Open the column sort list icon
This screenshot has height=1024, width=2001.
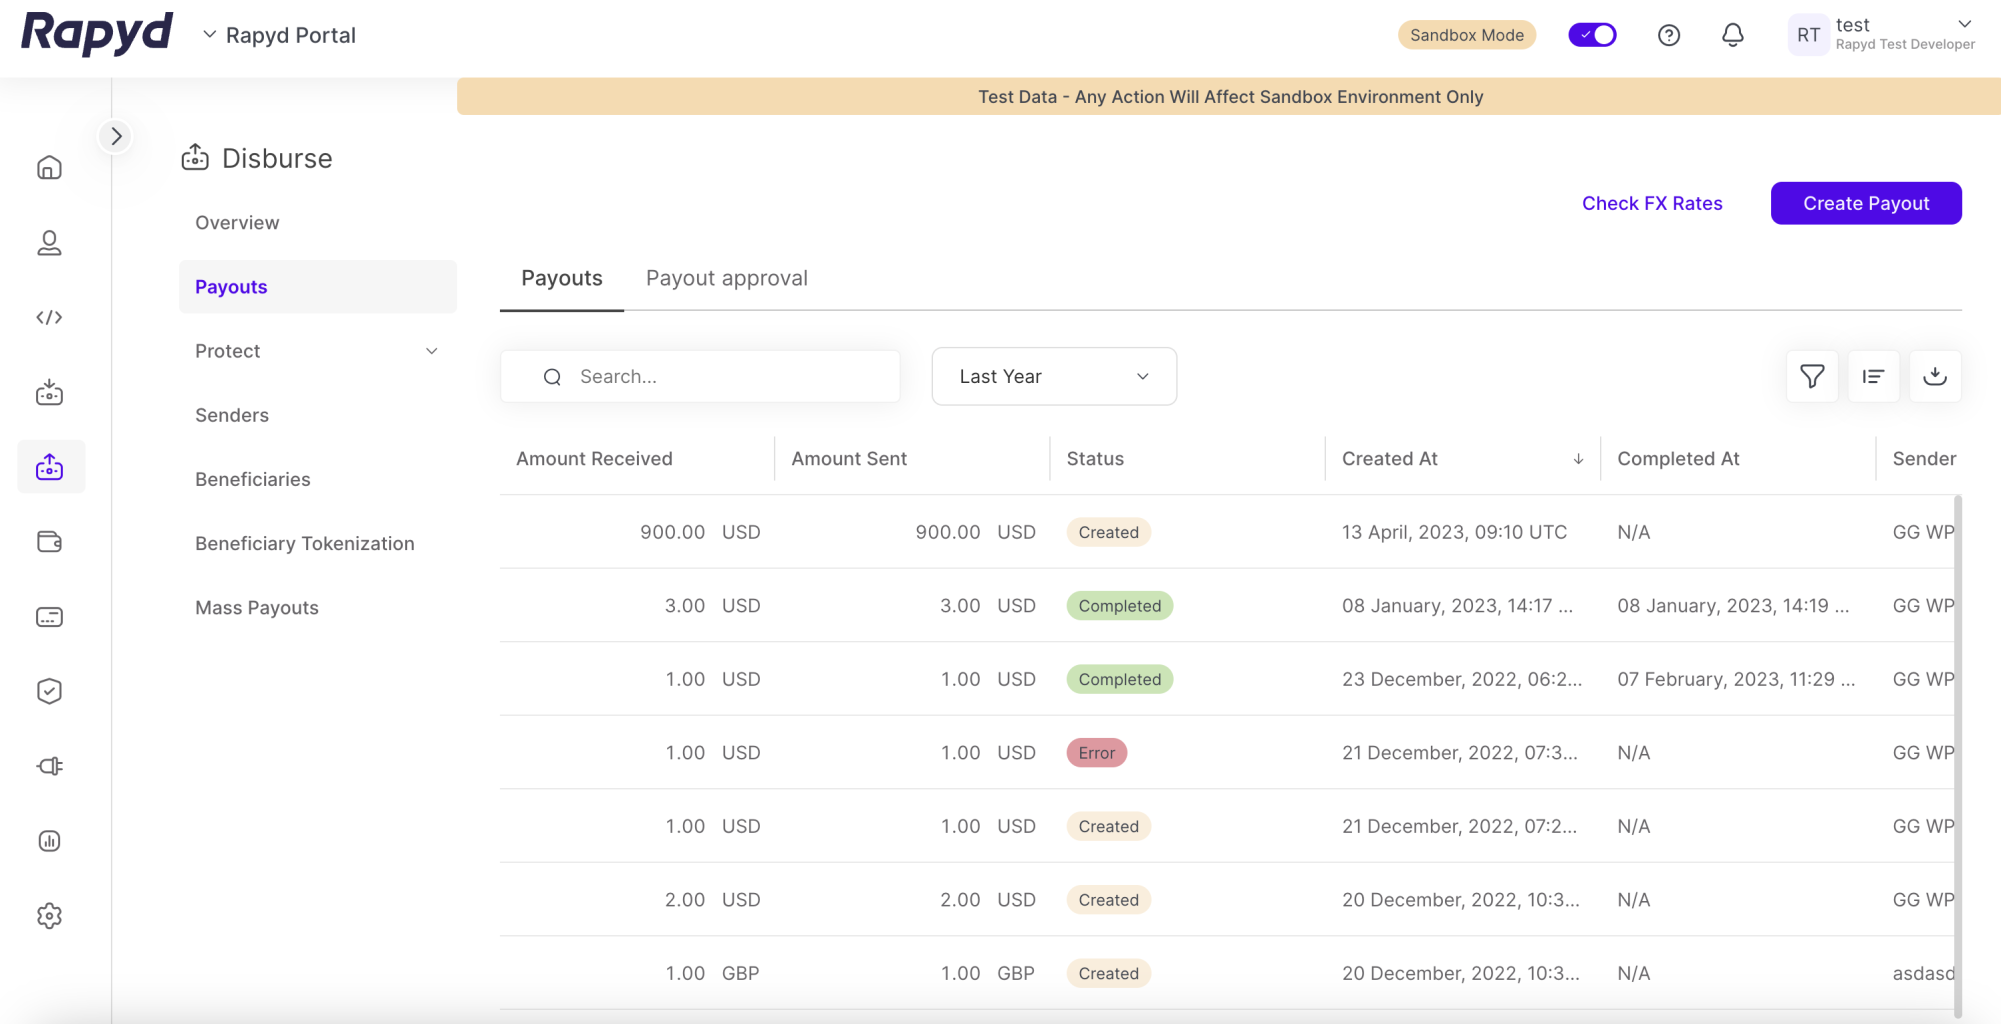[1872, 376]
